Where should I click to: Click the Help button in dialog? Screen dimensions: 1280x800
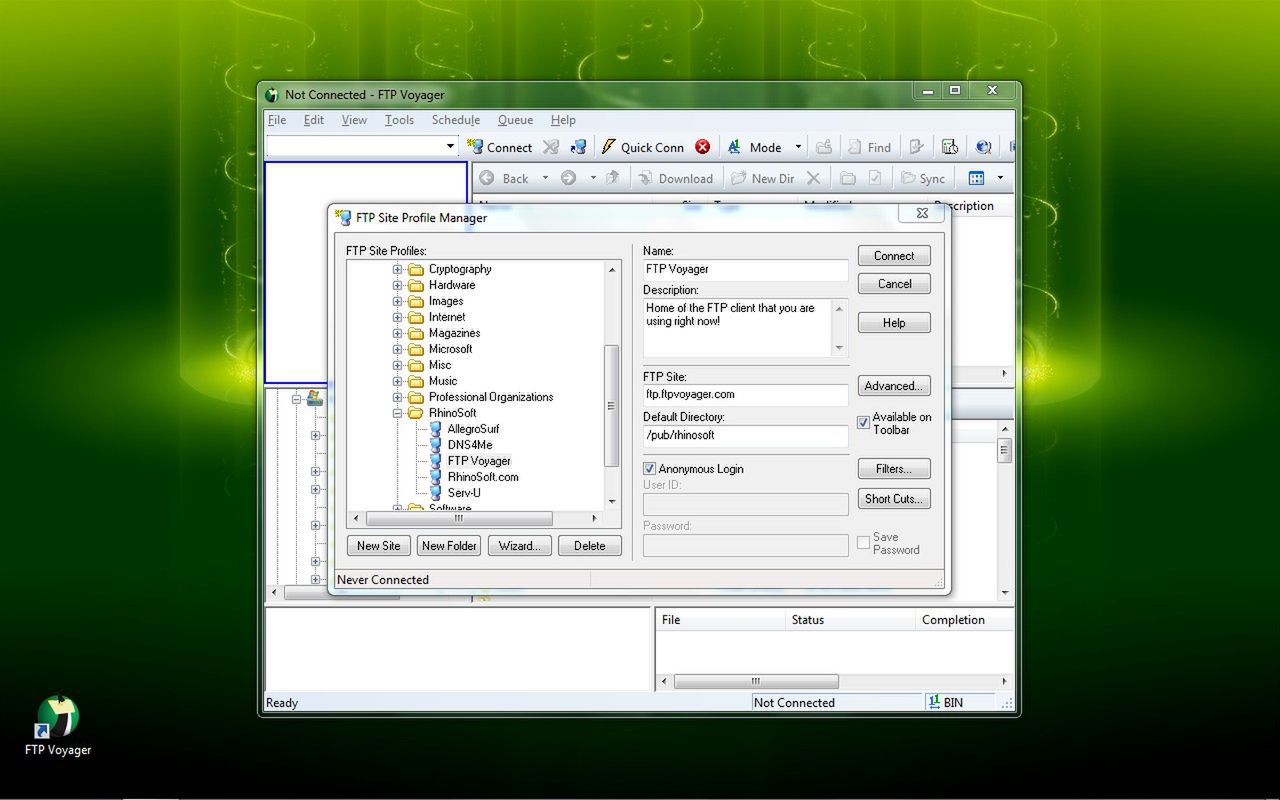click(x=894, y=323)
